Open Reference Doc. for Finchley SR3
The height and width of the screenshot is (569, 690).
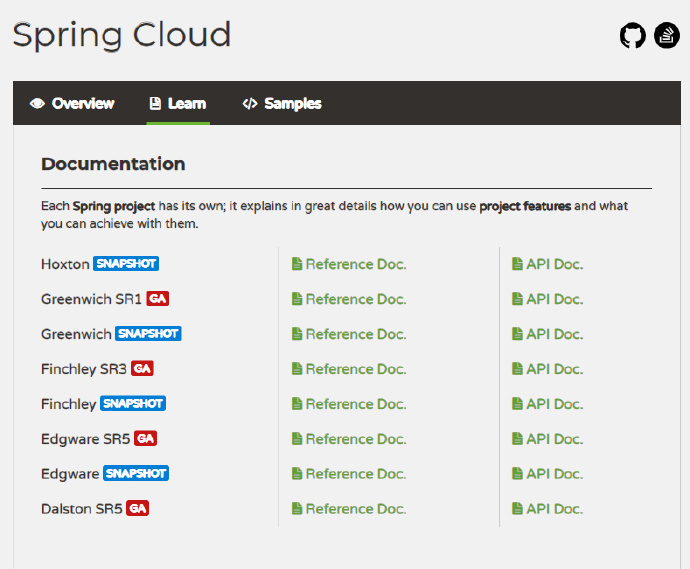(x=349, y=369)
